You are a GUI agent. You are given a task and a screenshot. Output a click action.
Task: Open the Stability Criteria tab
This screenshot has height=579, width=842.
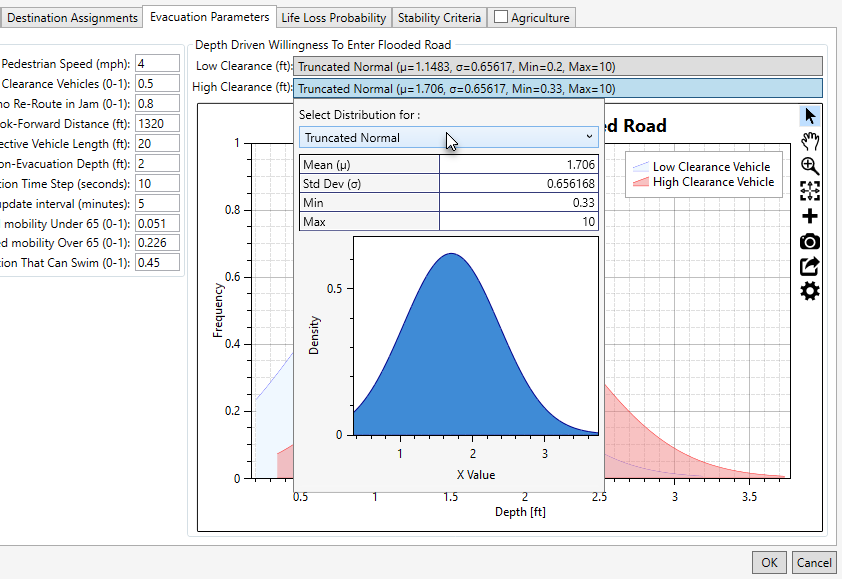439,17
